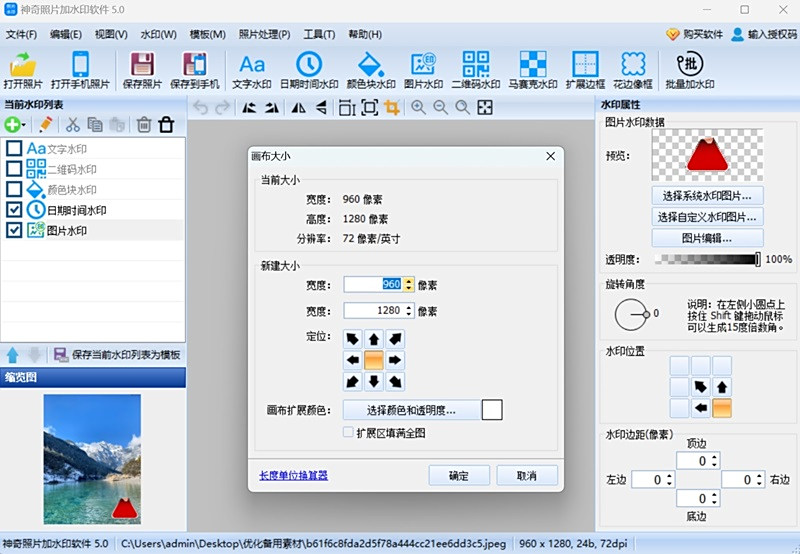The width and height of the screenshot is (800, 554).
Task: Click the 顶边 top margin stepper
Action: tap(715, 461)
